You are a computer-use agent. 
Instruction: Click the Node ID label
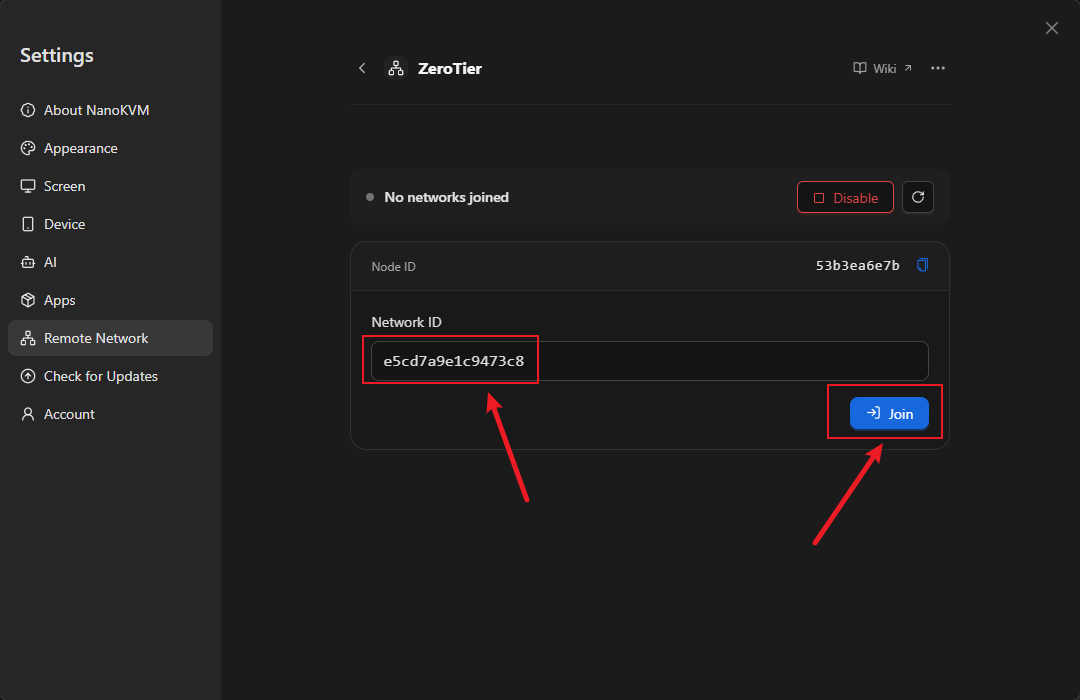point(393,267)
